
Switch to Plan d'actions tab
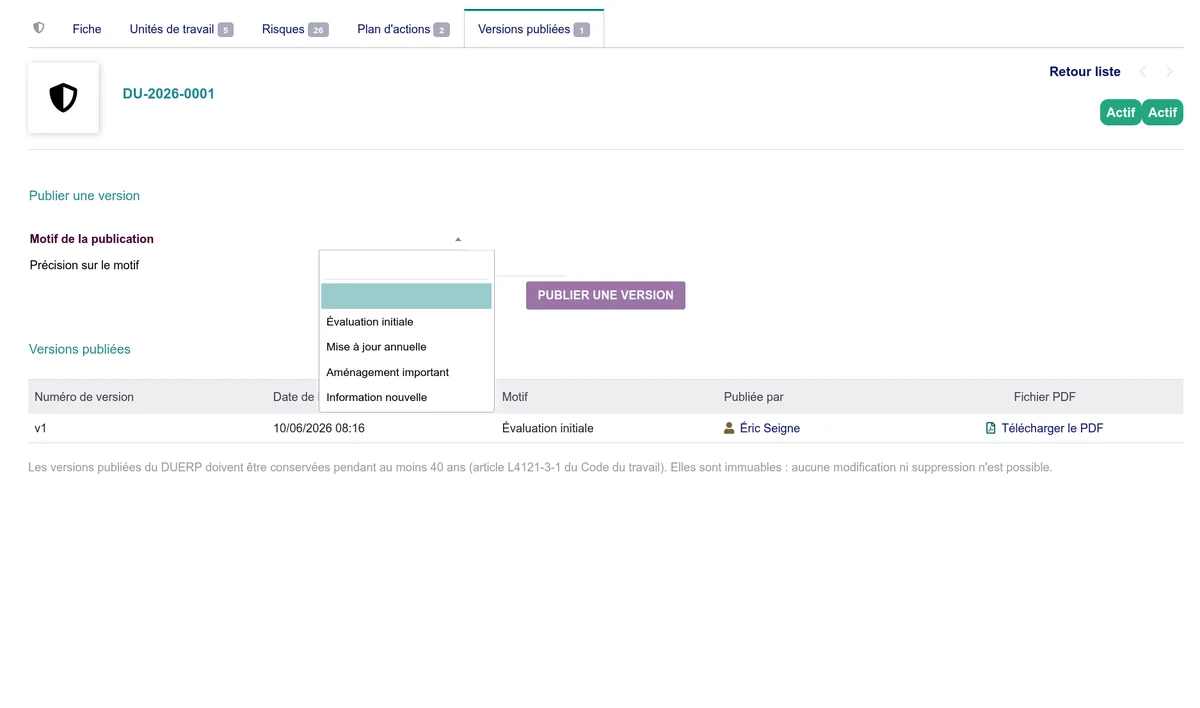[403, 29]
